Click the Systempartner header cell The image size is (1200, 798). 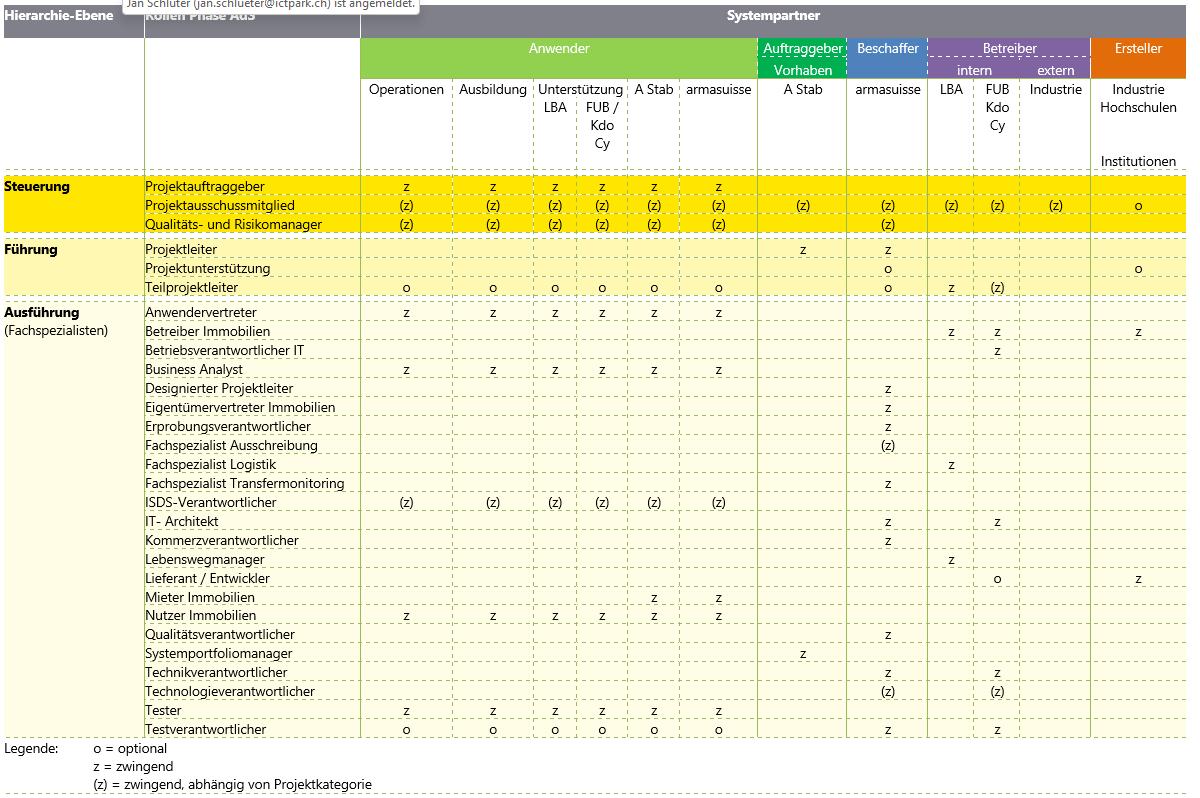pyautogui.click(x=773, y=17)
